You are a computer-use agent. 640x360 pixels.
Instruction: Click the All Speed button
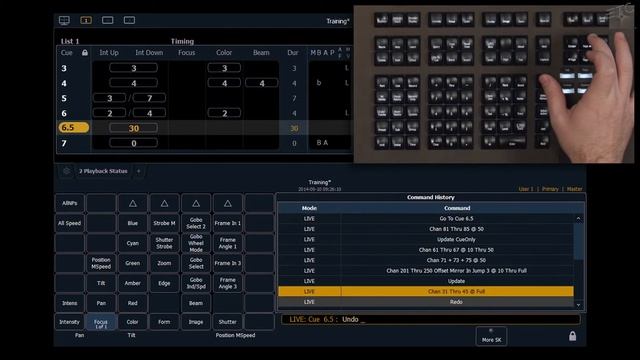tap(70, 223)
